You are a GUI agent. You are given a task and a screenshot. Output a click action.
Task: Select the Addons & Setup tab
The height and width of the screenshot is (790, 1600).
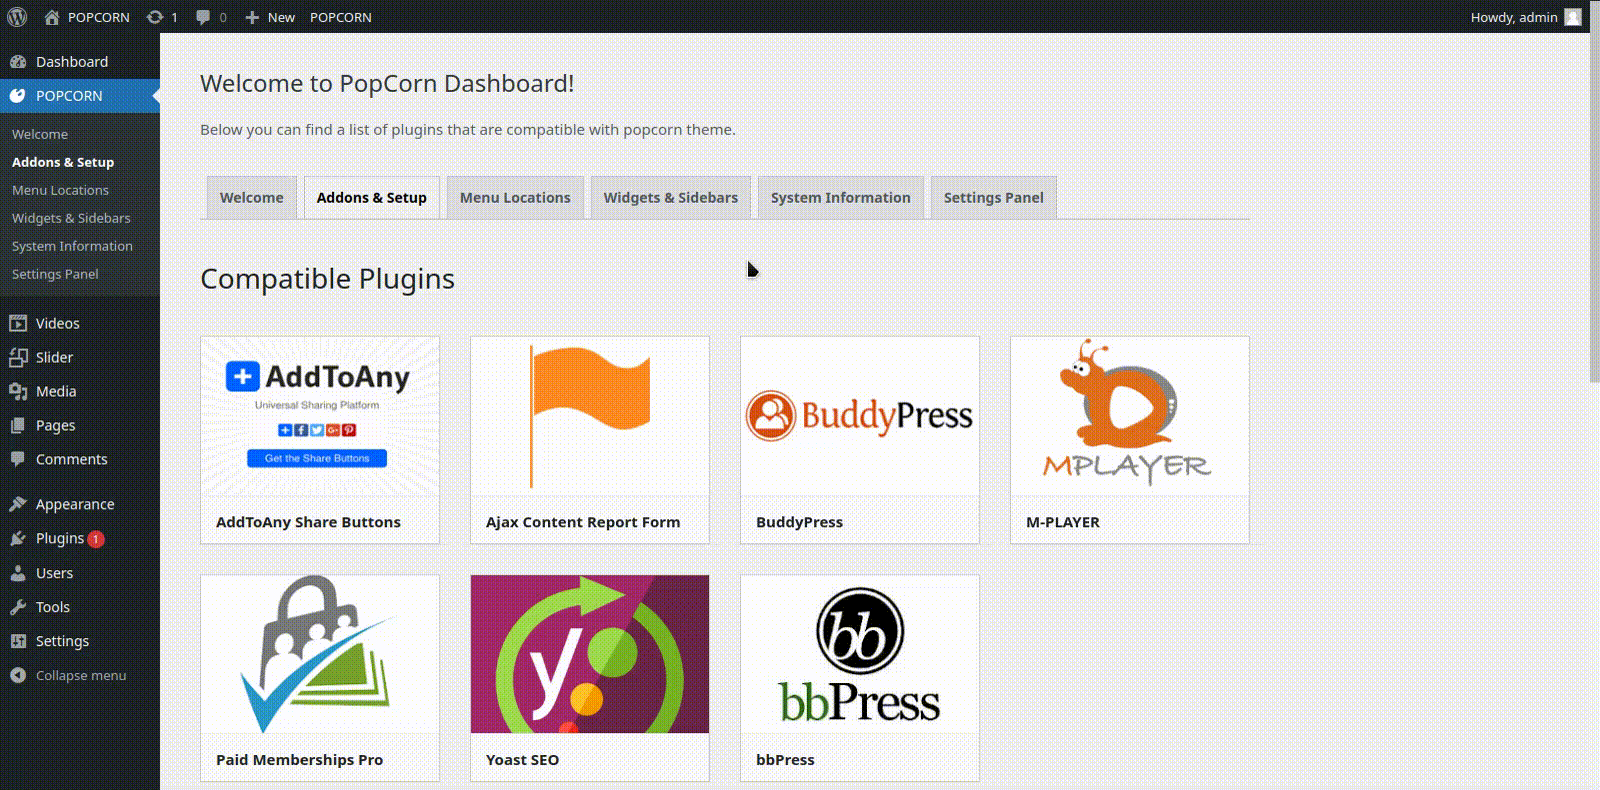click(x=372, y=197)
